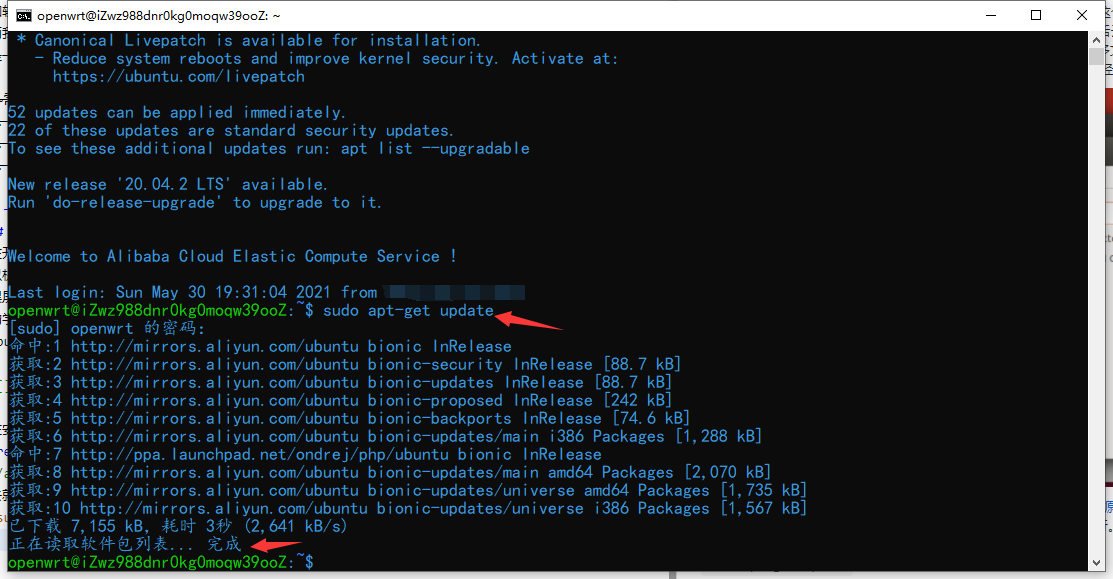Click the terminal icon in the title bar

click(x=24, y=16)
